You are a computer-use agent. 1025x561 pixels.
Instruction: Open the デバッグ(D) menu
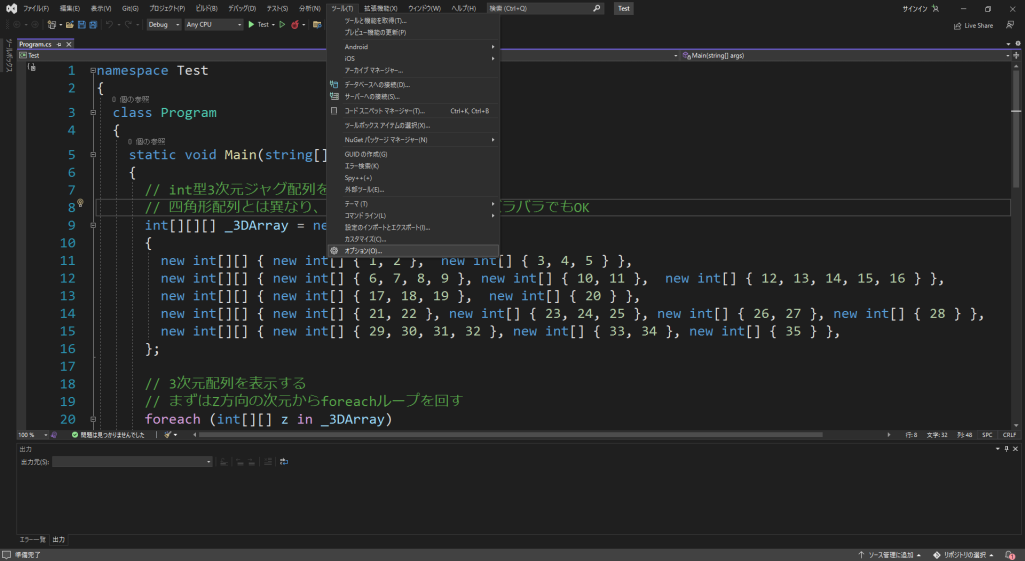pos(242,8)
